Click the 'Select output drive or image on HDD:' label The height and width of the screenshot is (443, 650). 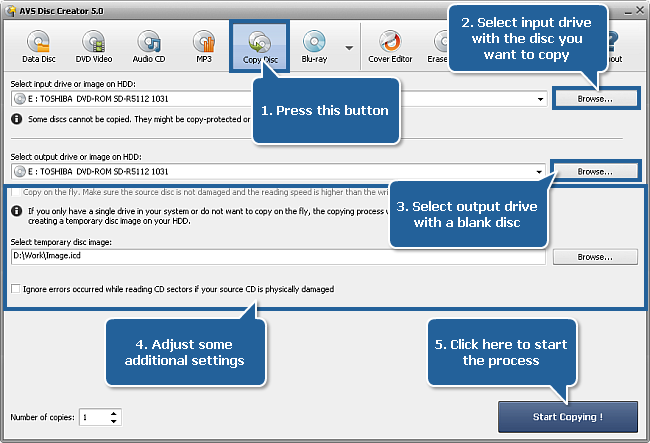pyautogui.click(x=76, y=157)
